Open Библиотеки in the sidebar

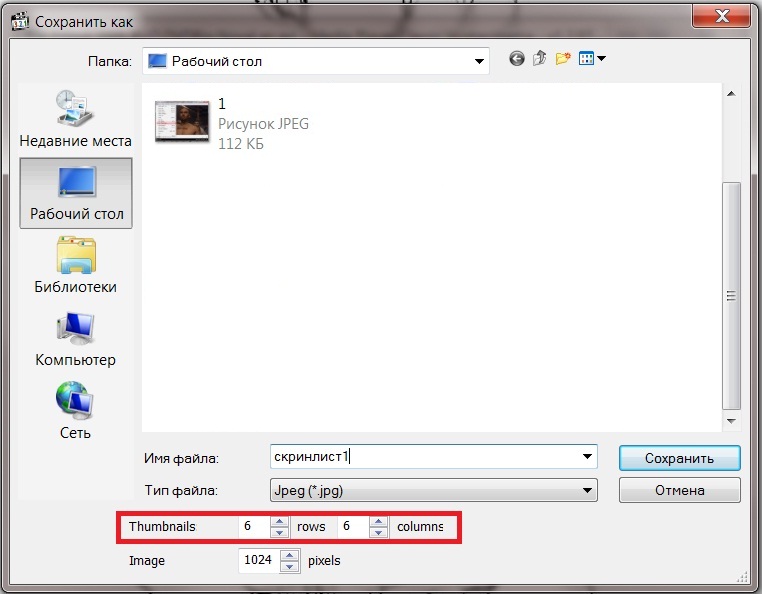pyautogui.click(x=76, y=265)
